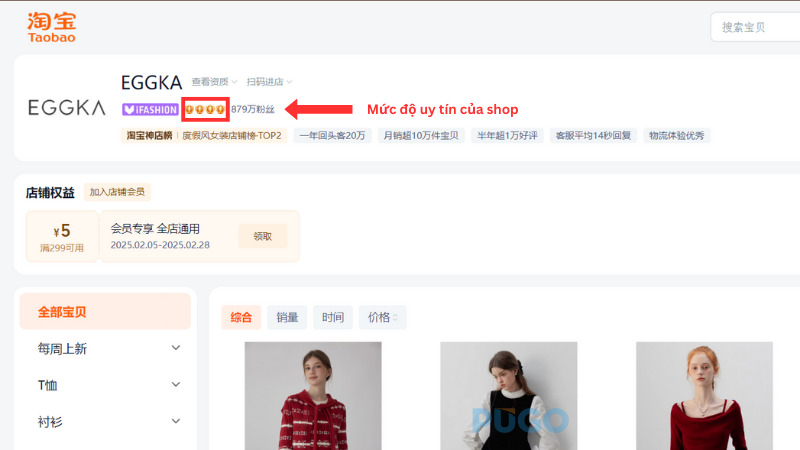Click 加入店铺会员 button
Screen dimensions: 800x450
click(117, 192)
